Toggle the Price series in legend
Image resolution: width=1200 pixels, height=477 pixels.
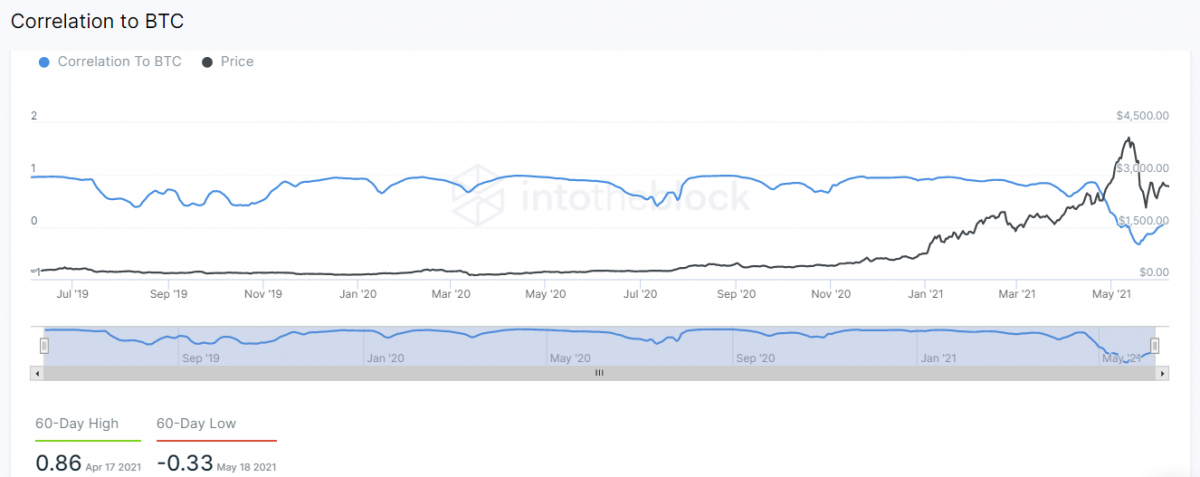pos(237,62)
